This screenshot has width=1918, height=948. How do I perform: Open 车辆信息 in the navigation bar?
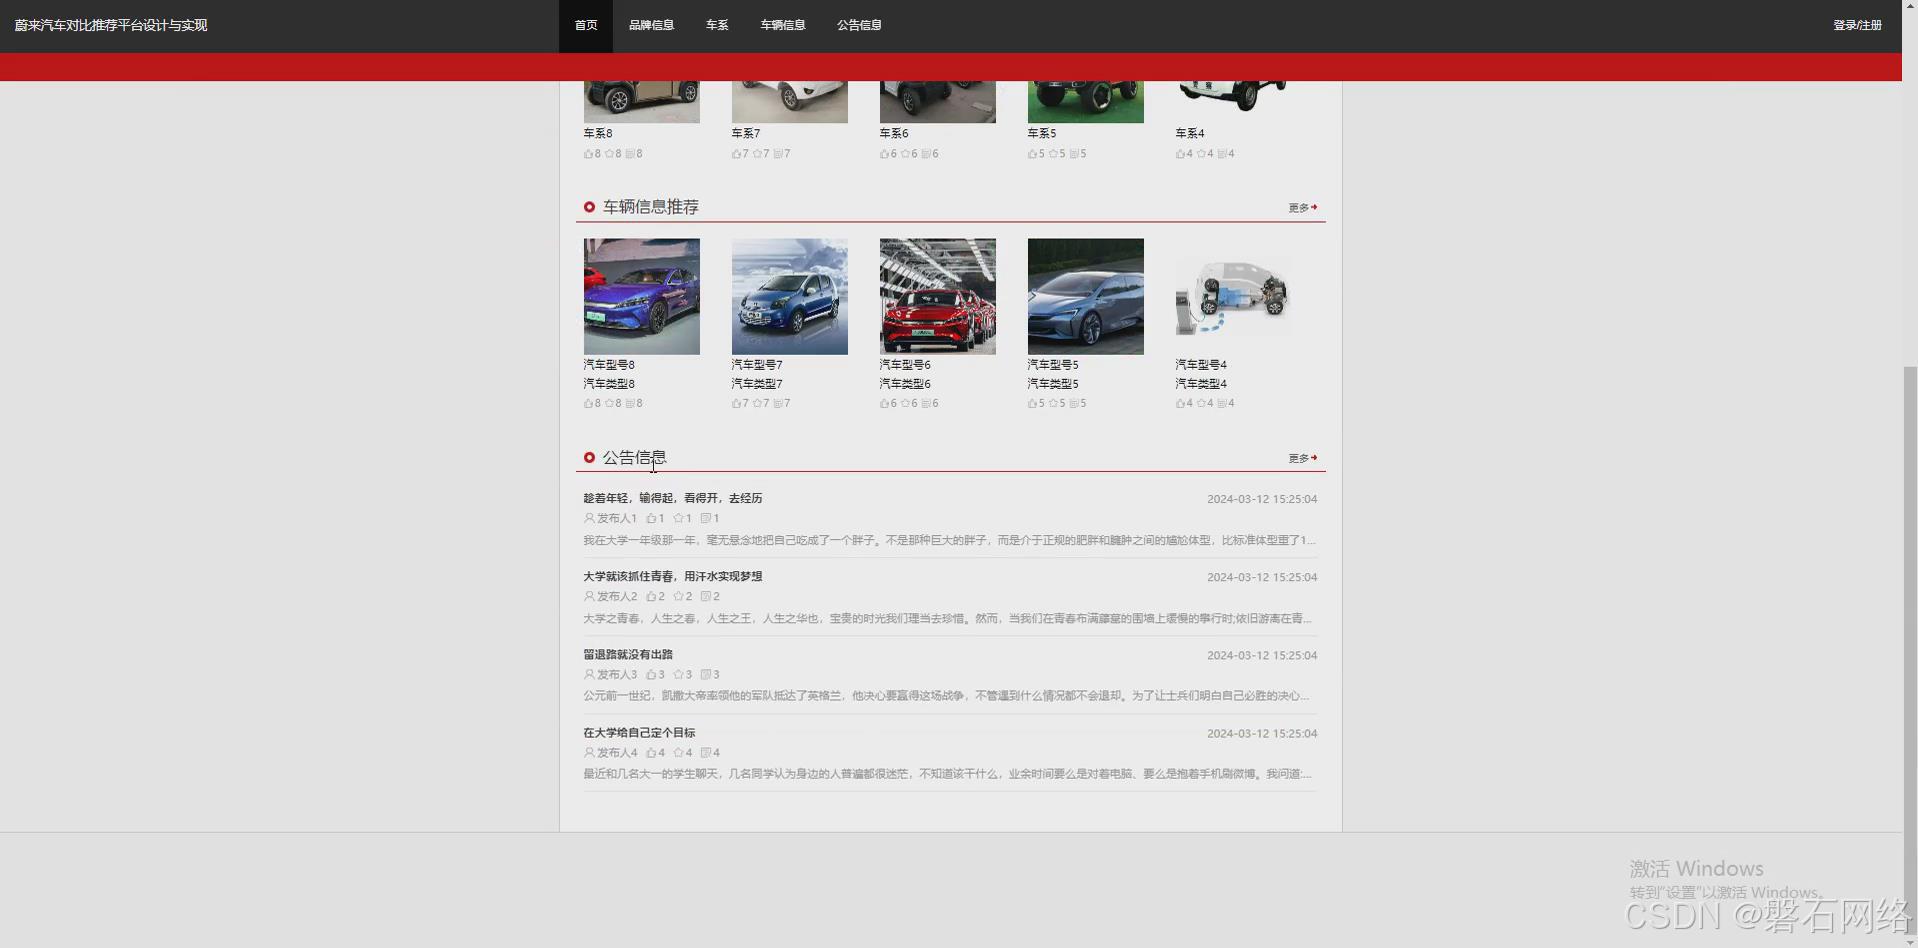click(783, 25)
